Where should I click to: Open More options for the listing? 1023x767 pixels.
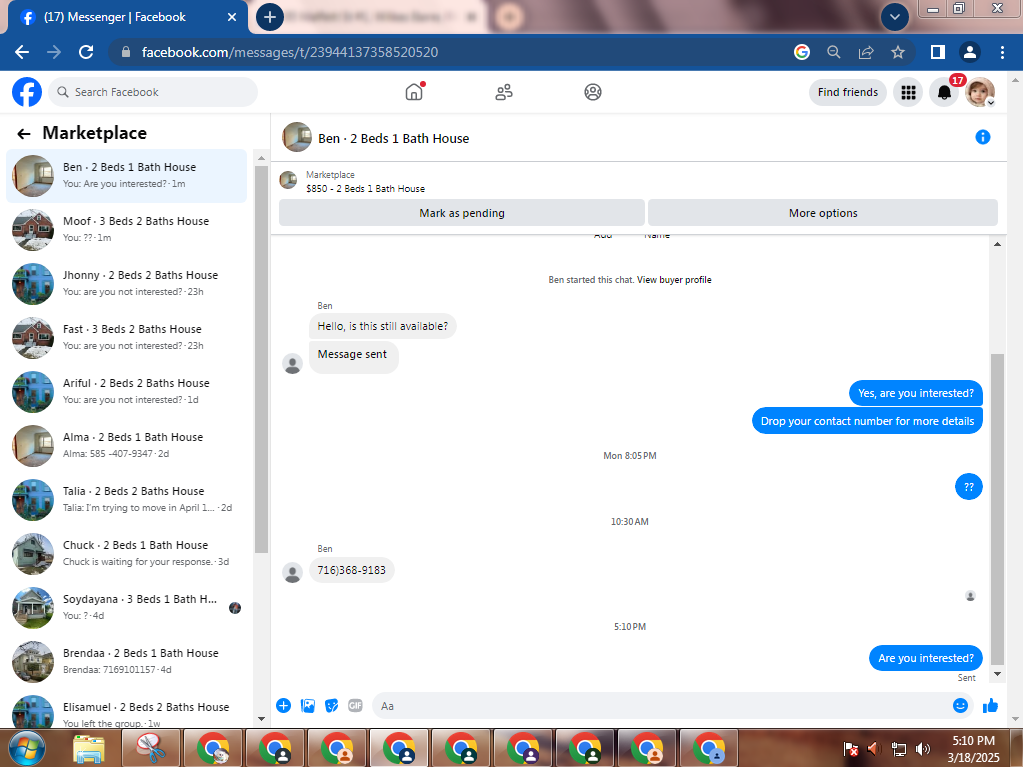[823, 213]
